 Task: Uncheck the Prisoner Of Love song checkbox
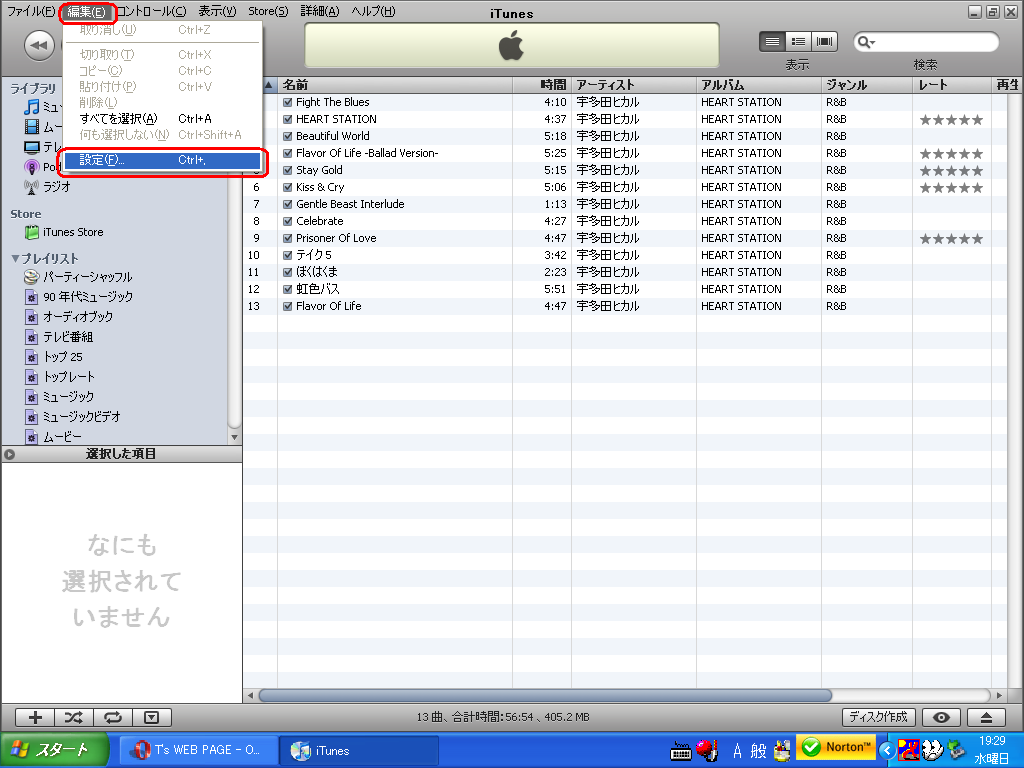click(287, 238)
